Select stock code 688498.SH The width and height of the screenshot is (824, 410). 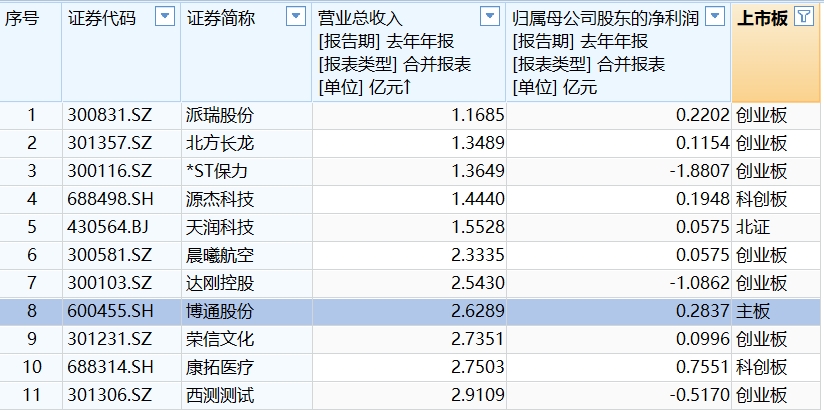pyautogui.click(x=110, y=199)
